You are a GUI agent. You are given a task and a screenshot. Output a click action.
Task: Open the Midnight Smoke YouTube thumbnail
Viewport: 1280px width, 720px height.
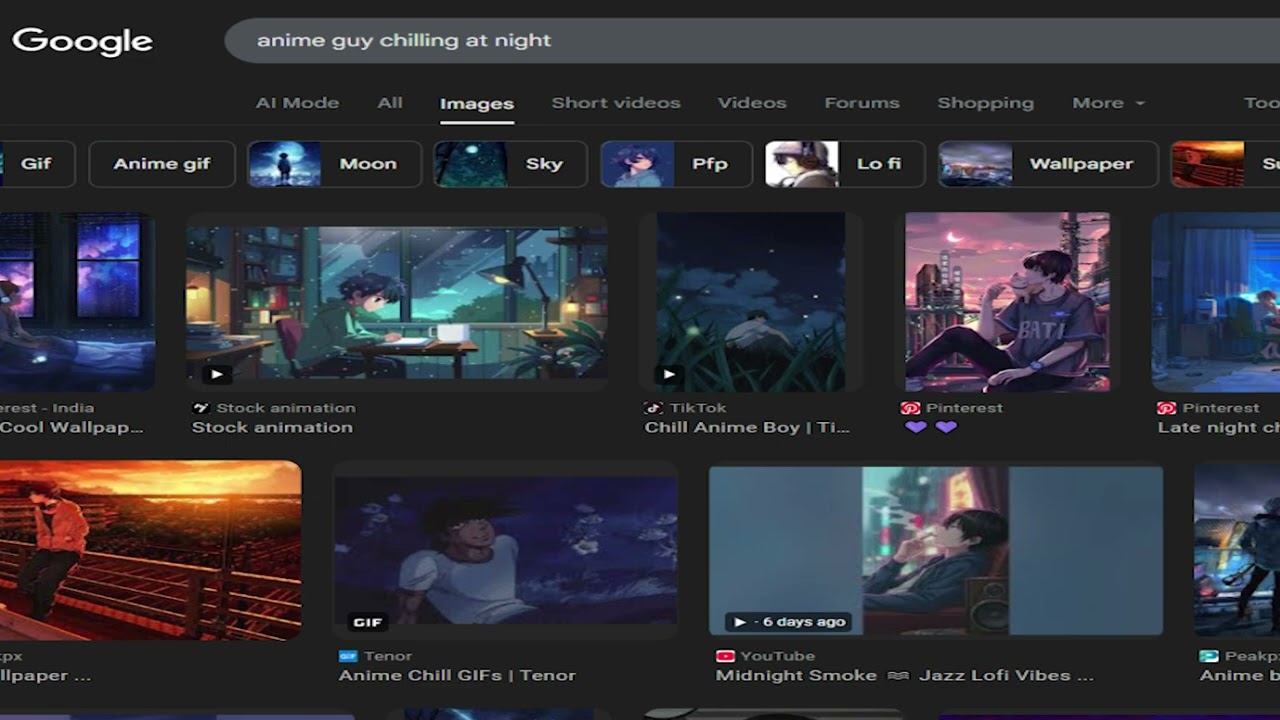click(936, 550)
